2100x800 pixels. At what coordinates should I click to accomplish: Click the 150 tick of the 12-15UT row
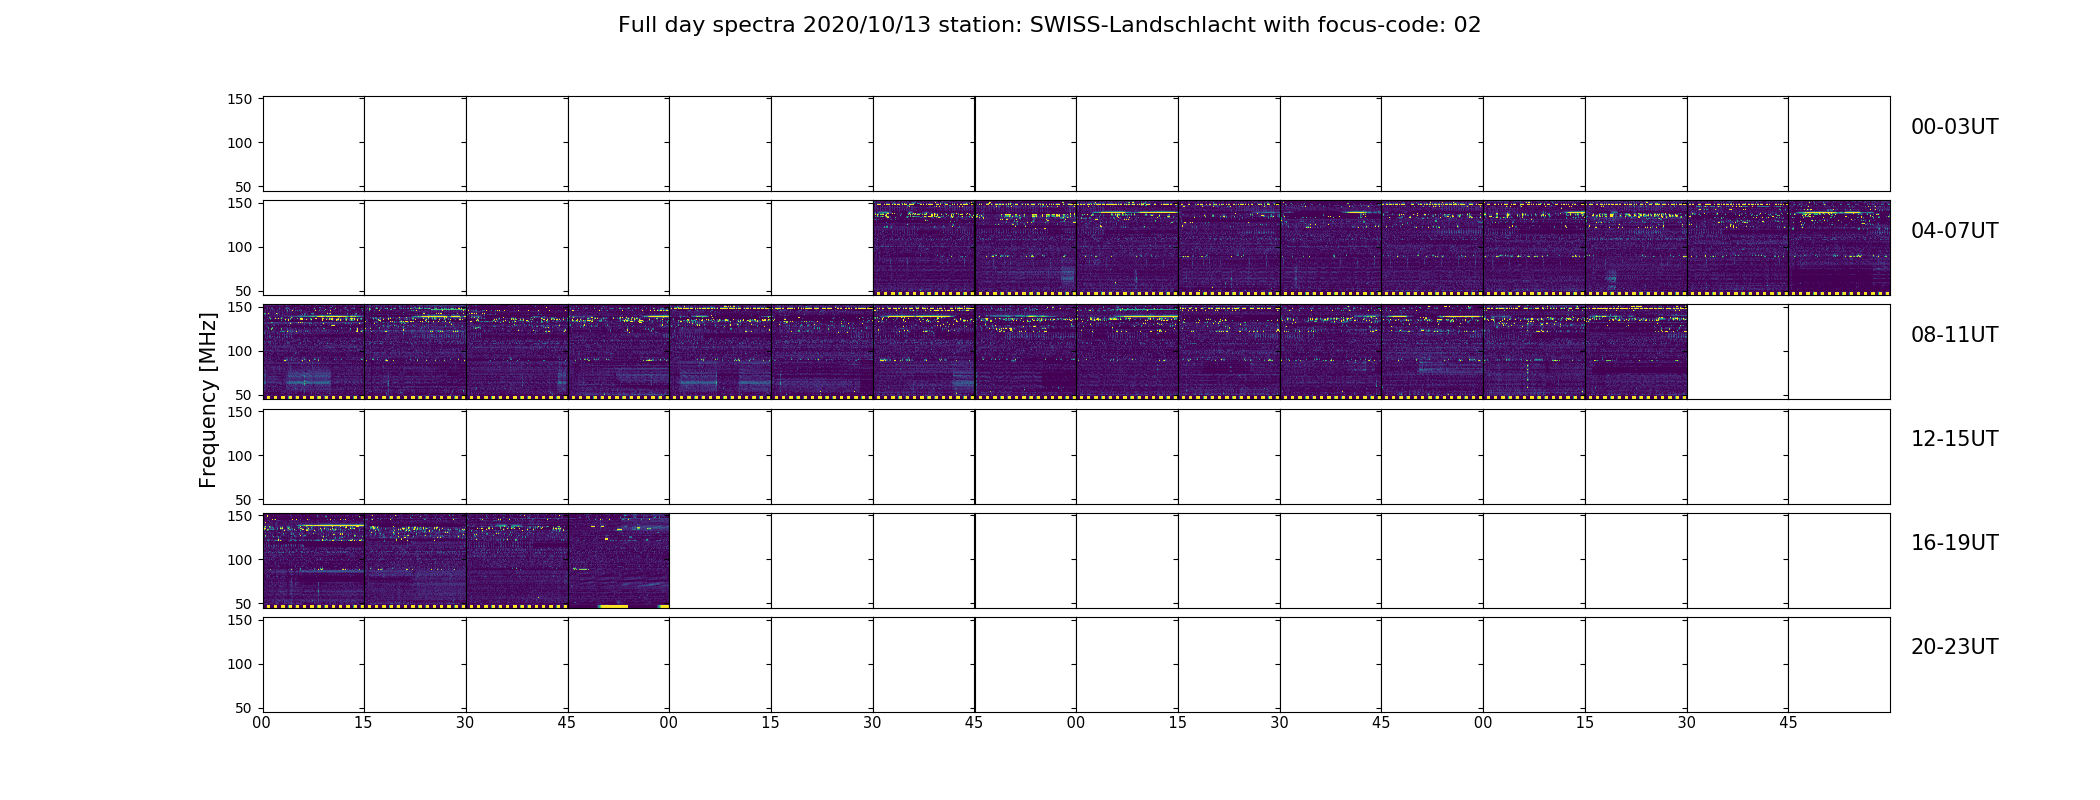click(240, 412)
